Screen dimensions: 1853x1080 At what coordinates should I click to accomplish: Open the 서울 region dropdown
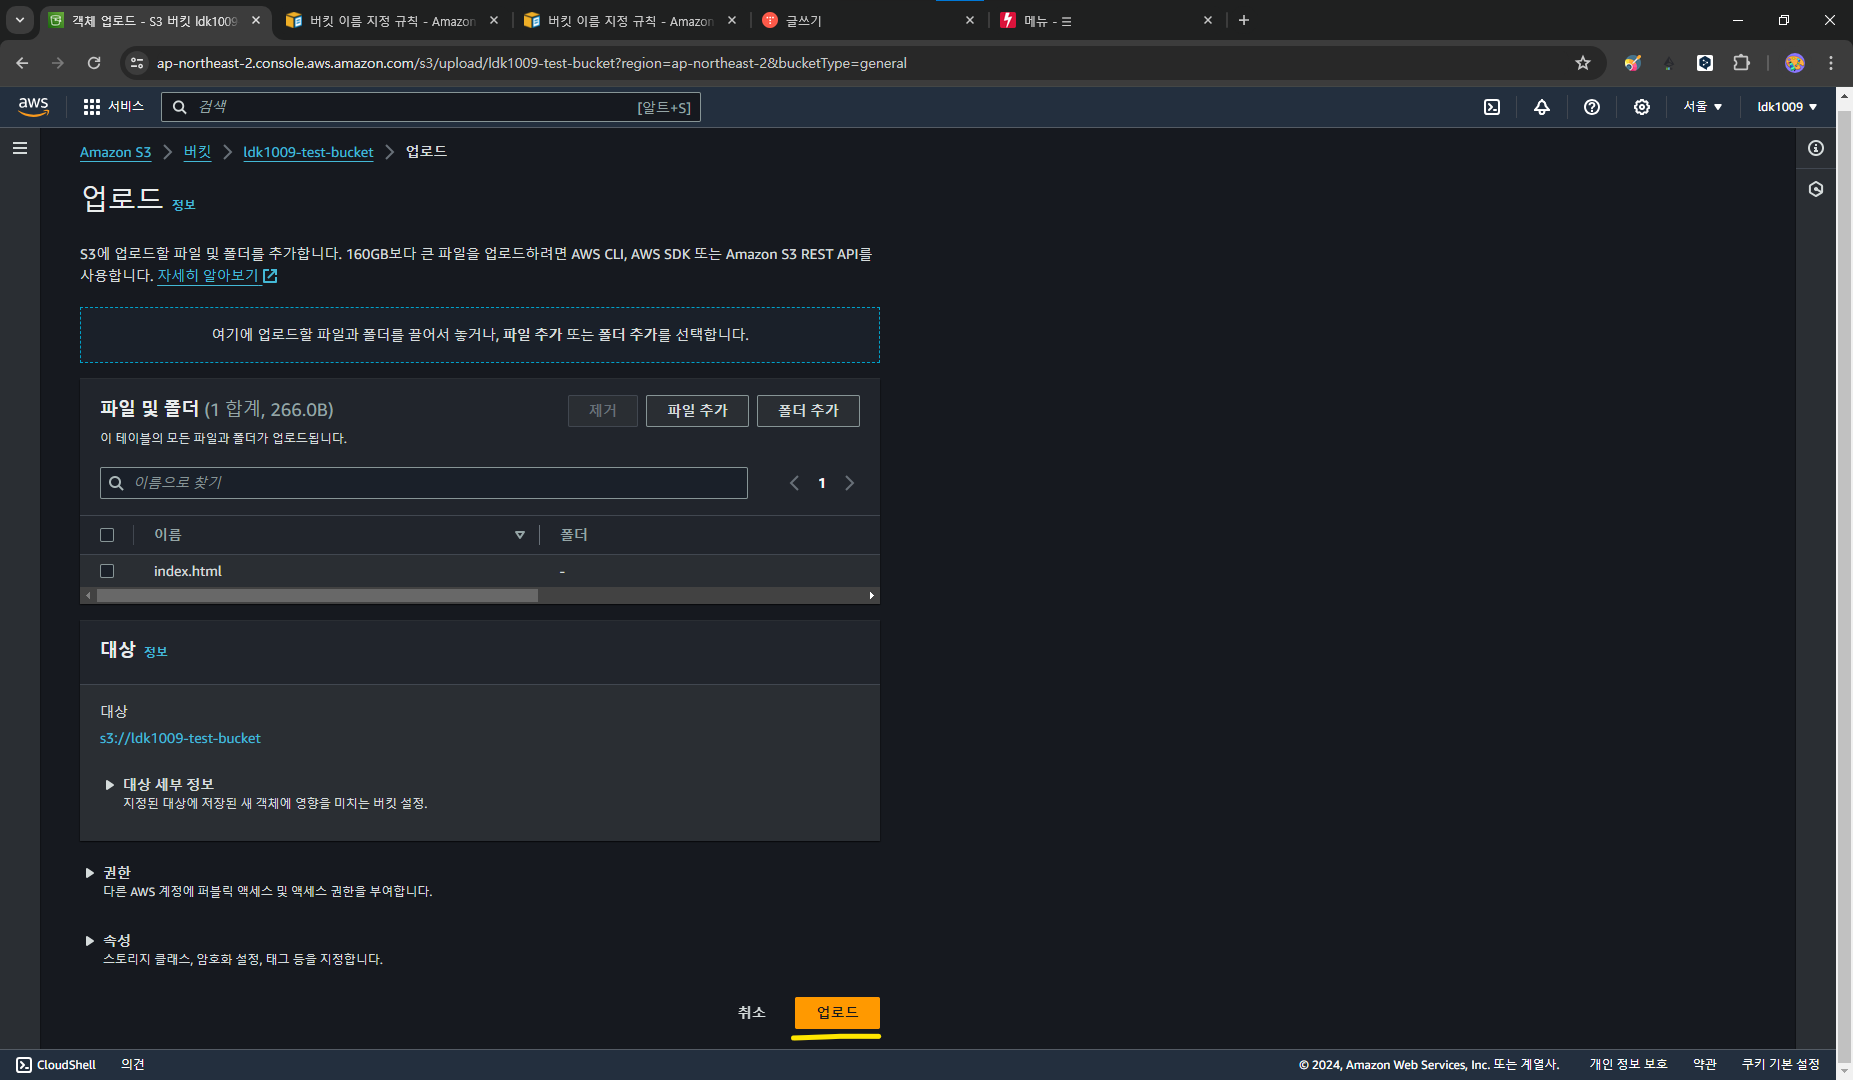tap(1702, 107)
